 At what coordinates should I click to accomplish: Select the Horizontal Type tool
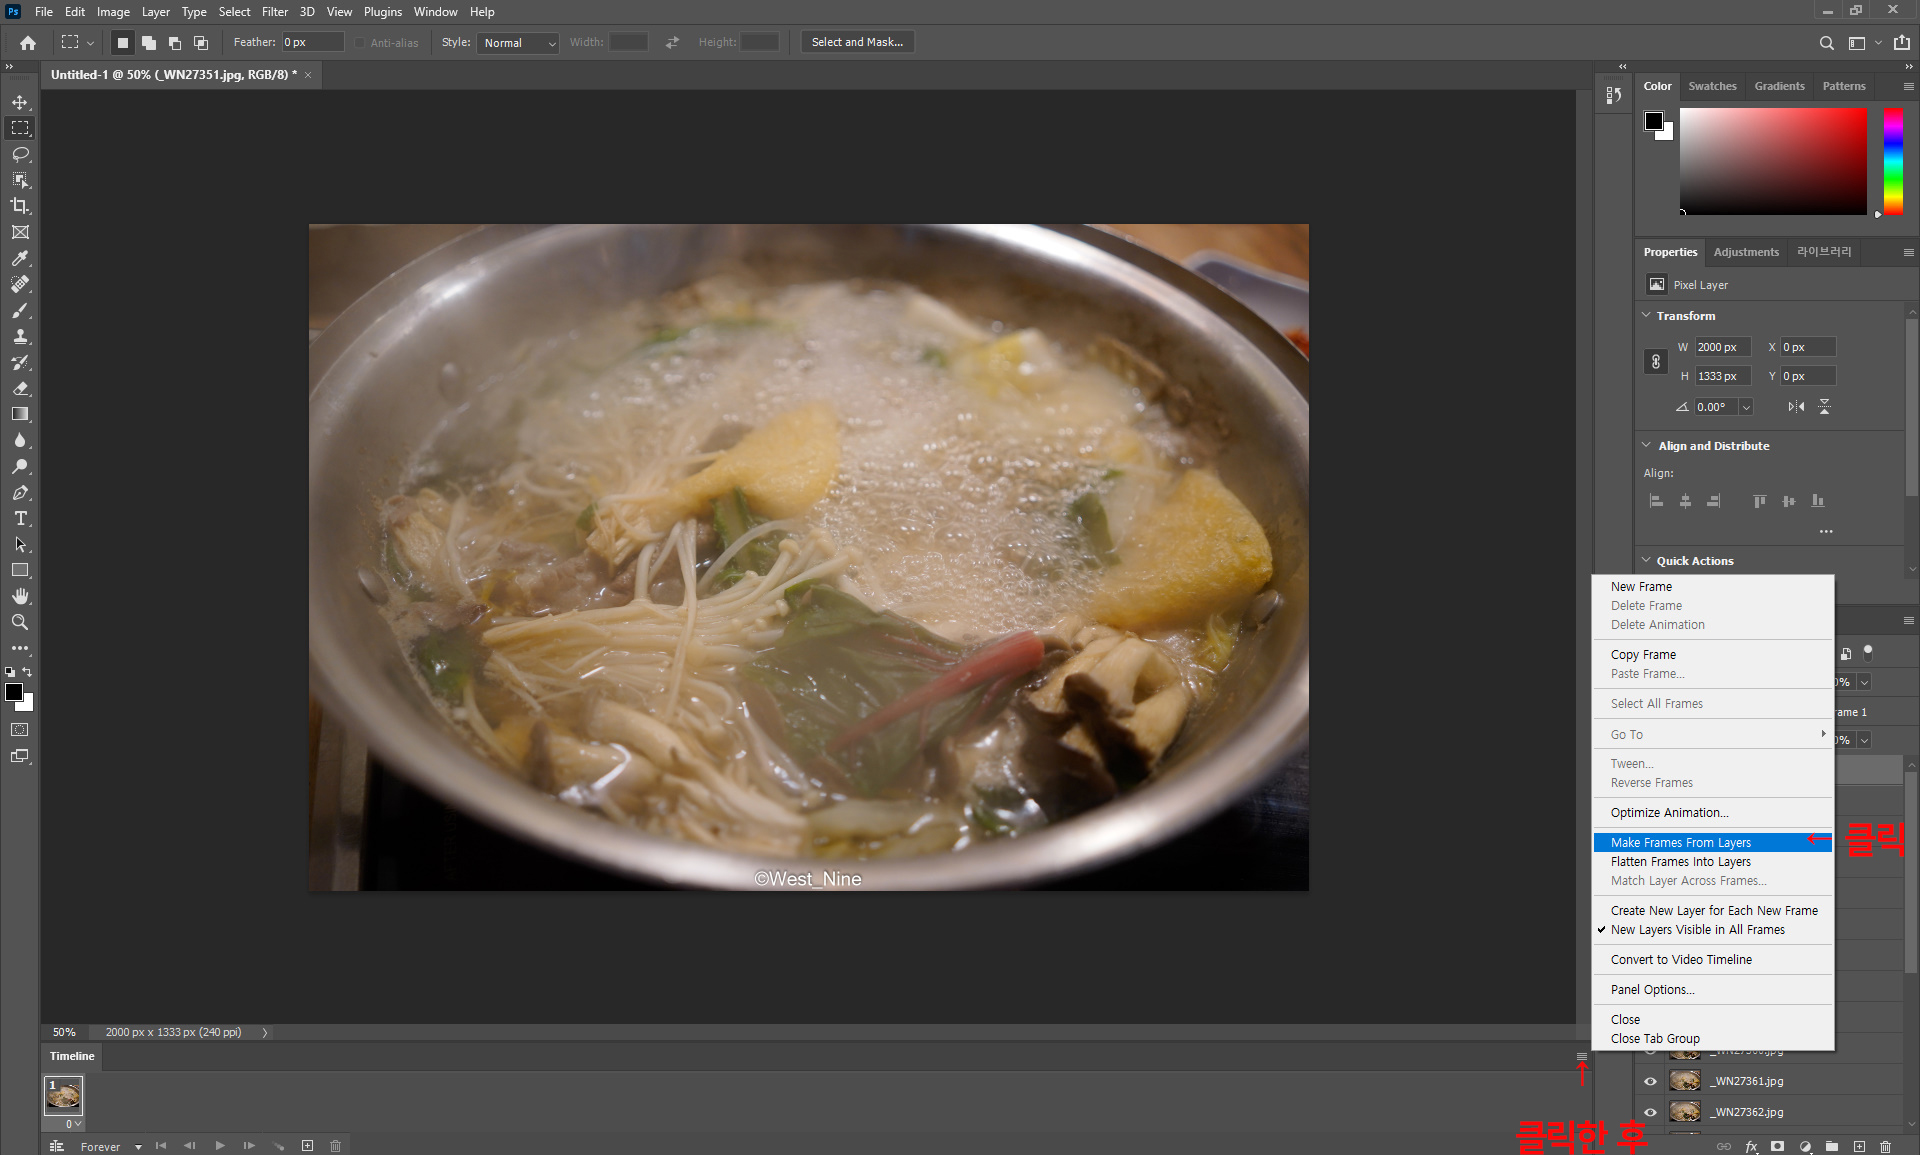20,518
